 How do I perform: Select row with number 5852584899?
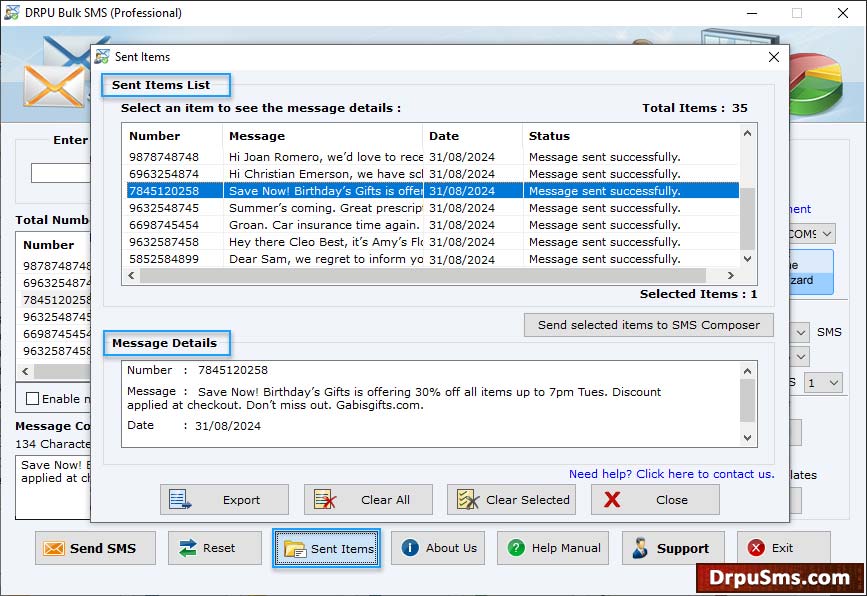coord(432,259)
